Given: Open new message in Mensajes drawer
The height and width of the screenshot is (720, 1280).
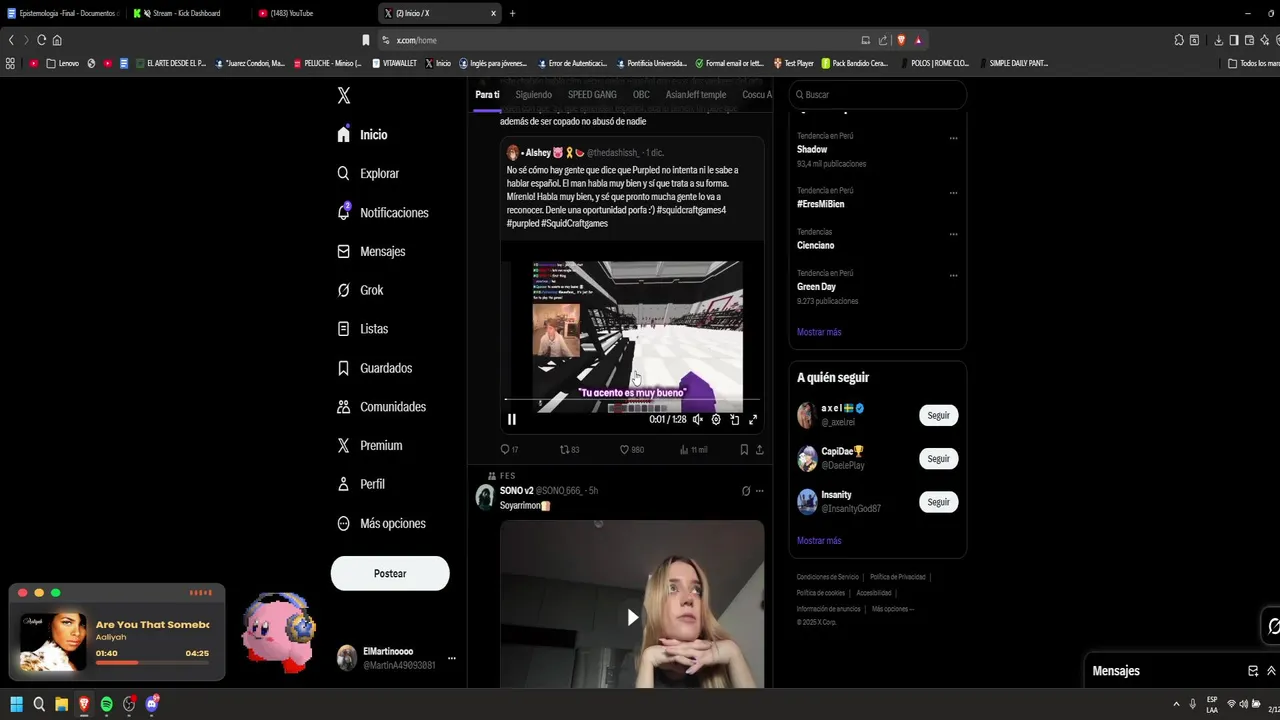Looking at the screenshot, I should point(1253,671).
